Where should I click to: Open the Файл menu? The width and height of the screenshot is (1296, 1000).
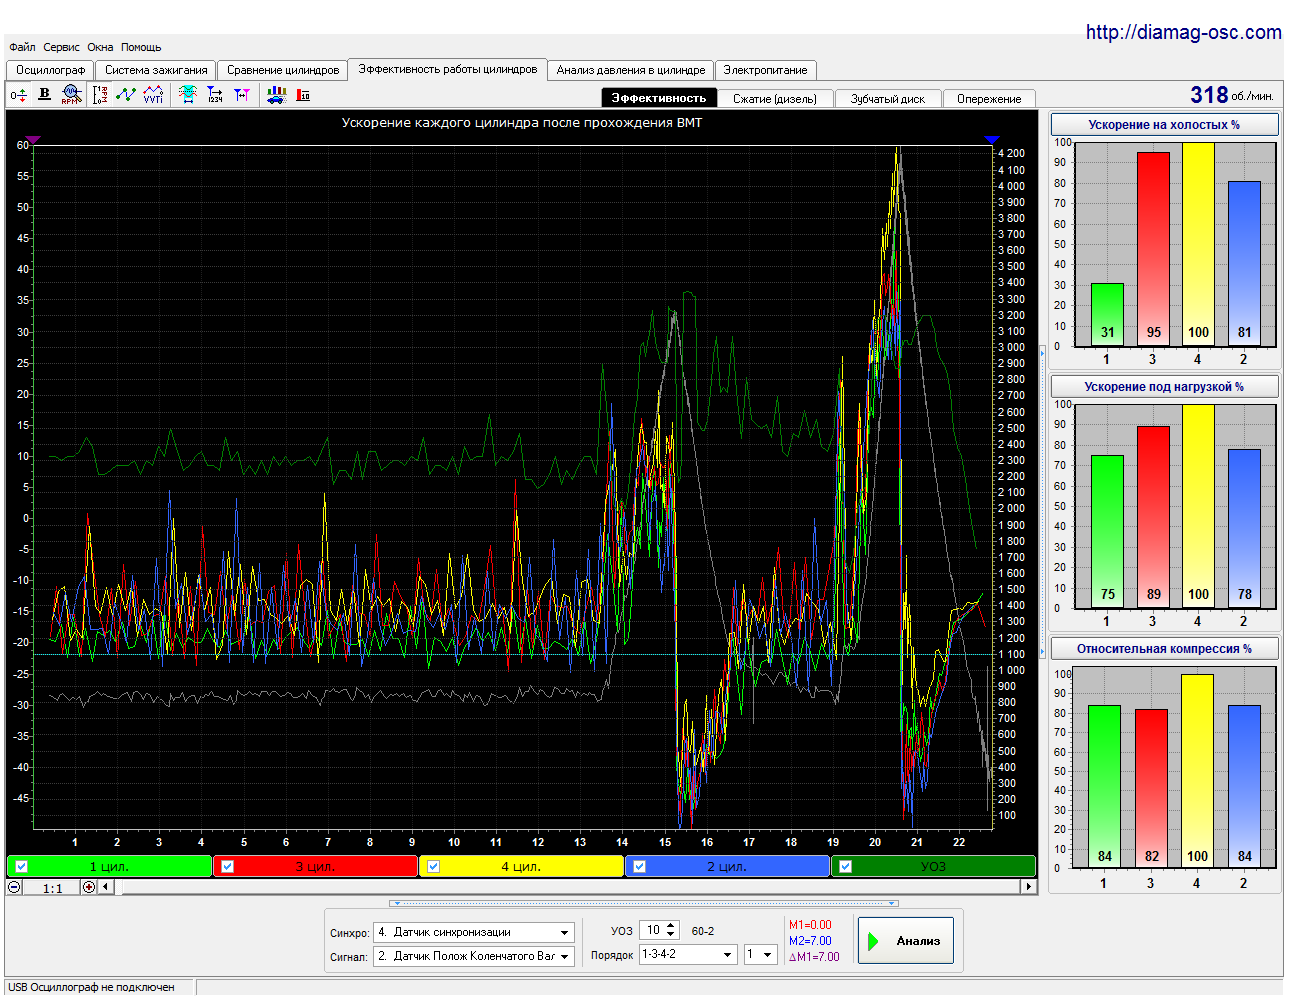coord(22,47)
